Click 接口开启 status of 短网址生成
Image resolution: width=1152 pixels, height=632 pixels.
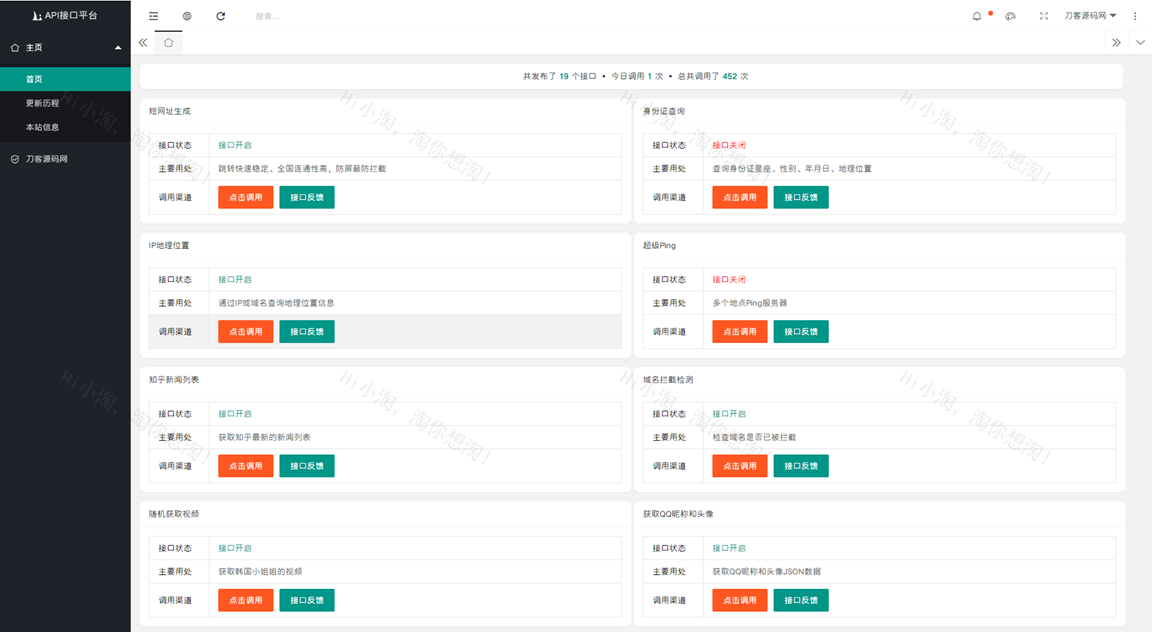pyautogui.click(x=235, y=146)
